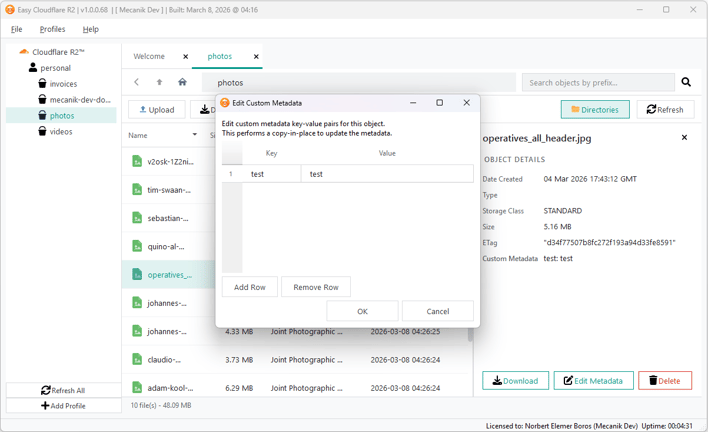The height and width of the screenshot is (432, 708).
Task: Click Add Row in metadata dialog
Action: (250, 287)
